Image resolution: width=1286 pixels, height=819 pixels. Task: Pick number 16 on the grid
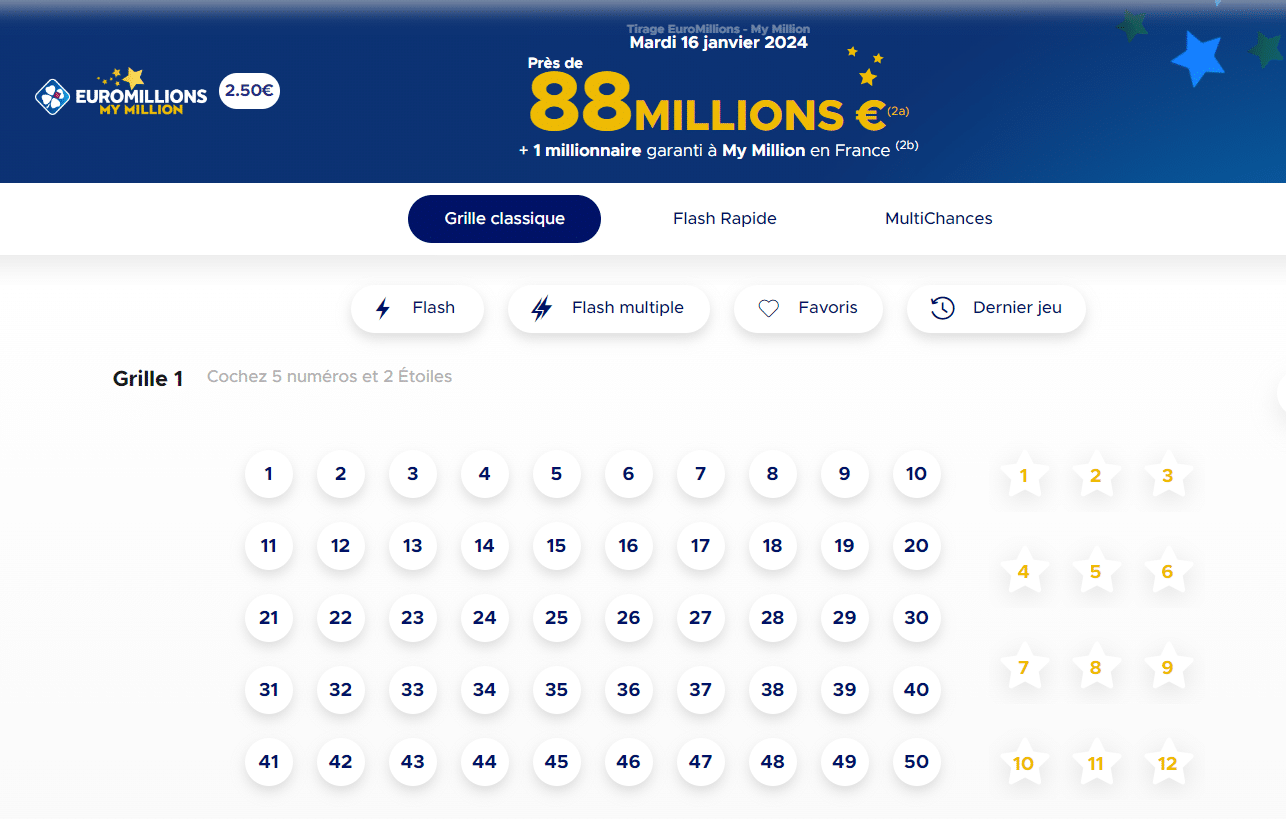[629, 546]
